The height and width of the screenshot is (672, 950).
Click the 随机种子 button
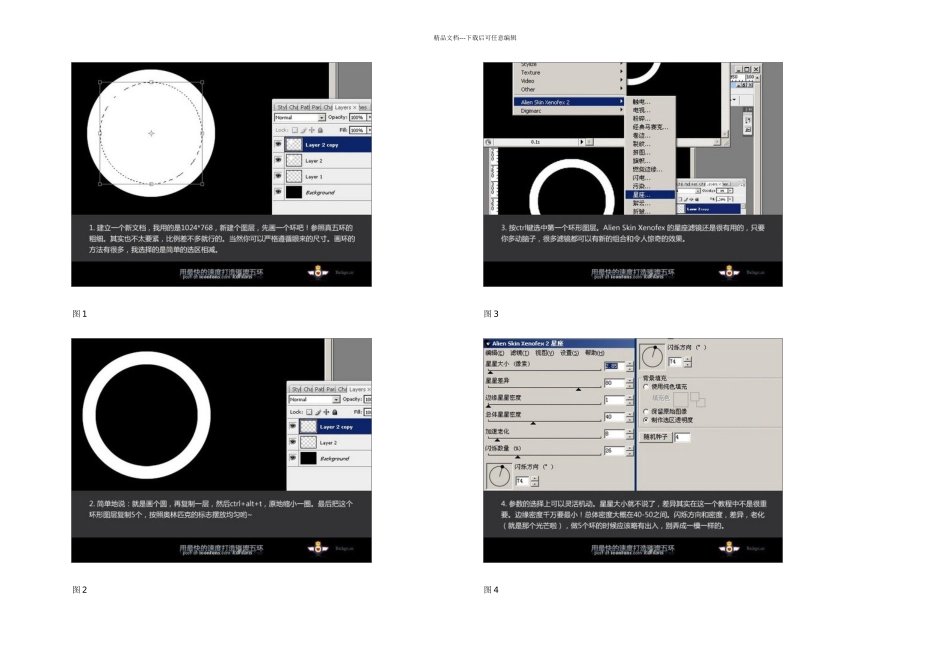tap(656, 437)
